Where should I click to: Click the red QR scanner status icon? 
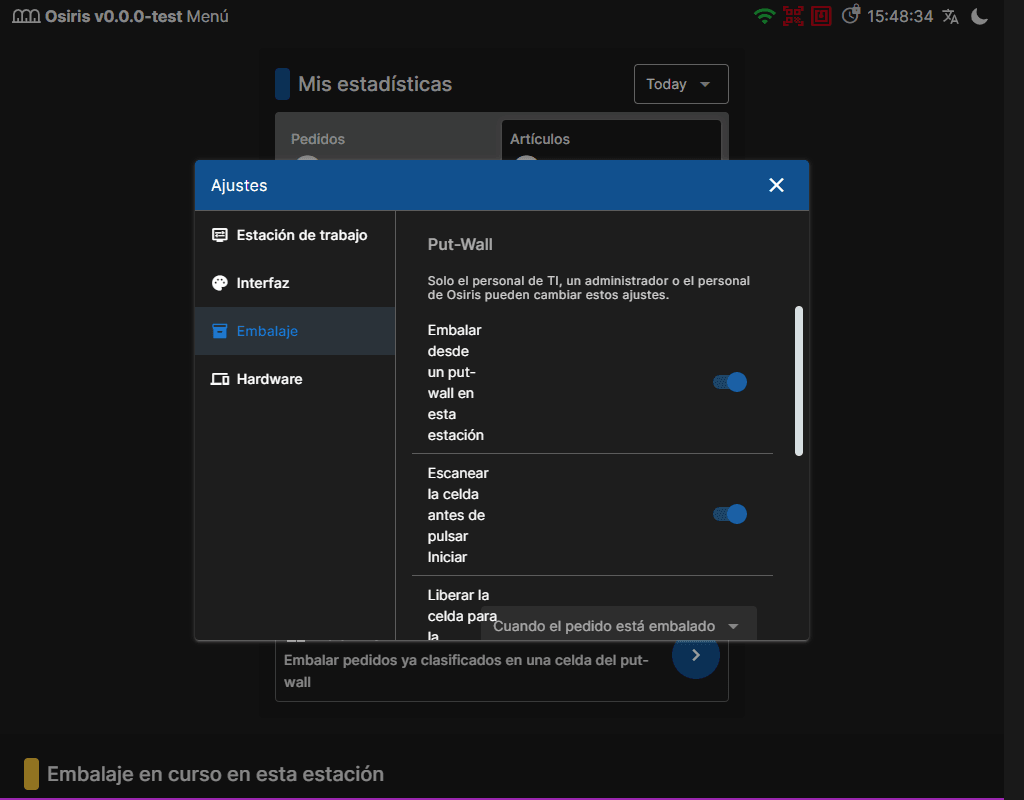pos(793,16)
